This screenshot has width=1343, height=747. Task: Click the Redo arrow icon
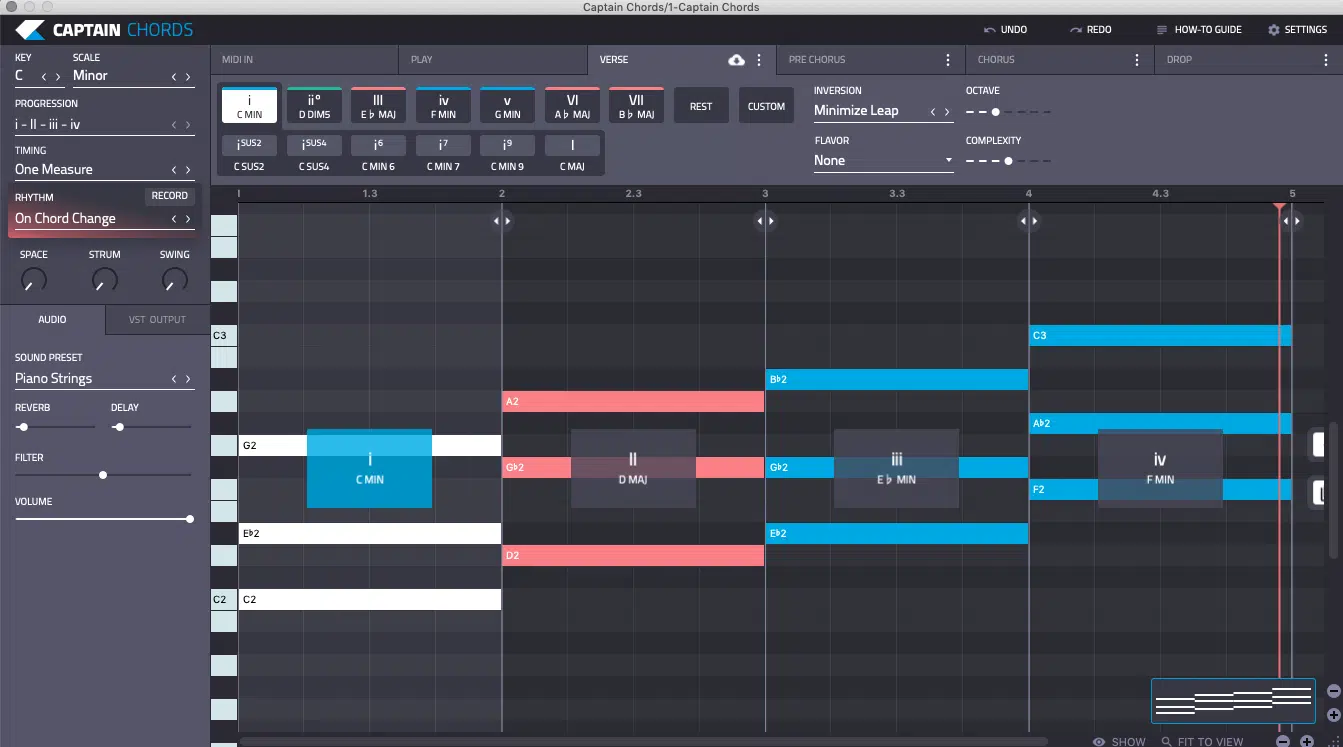1076,30
